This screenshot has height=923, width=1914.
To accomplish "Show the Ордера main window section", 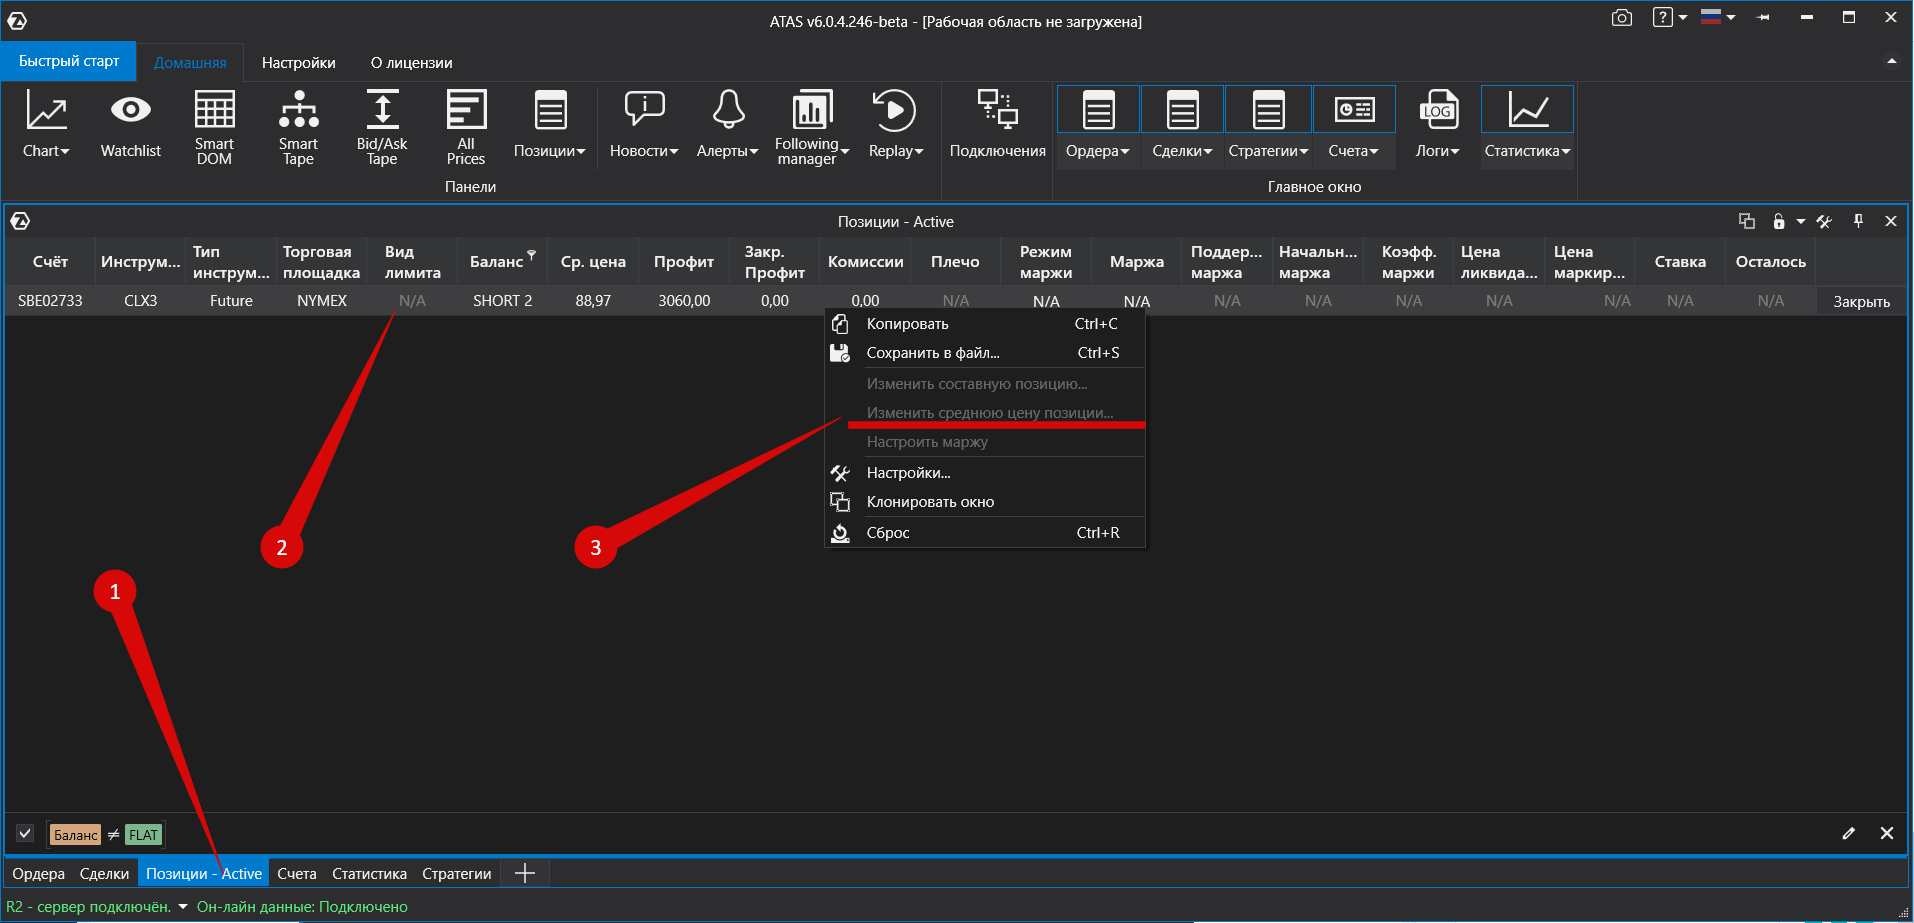I will click(x=1098, y=125).
